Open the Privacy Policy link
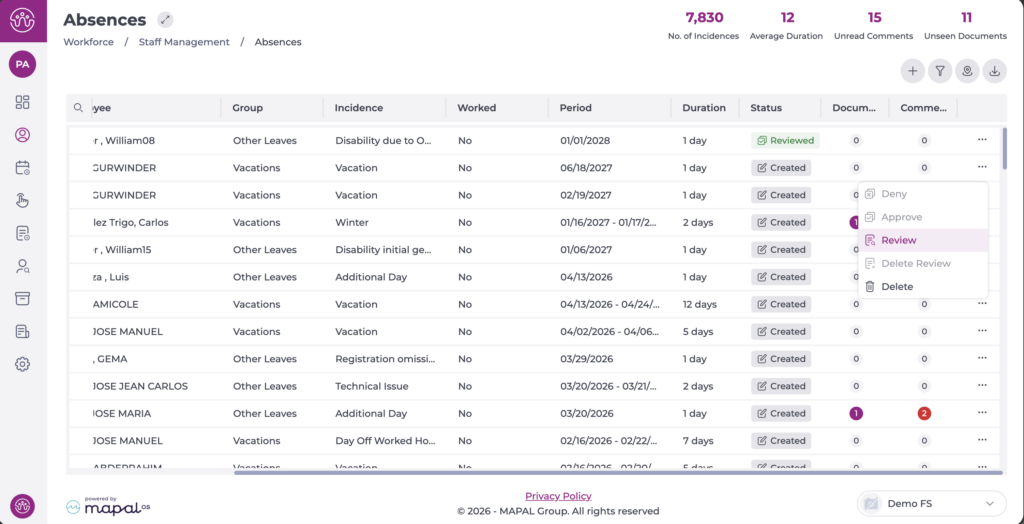The image size is (1024, 524). [558, 496]
